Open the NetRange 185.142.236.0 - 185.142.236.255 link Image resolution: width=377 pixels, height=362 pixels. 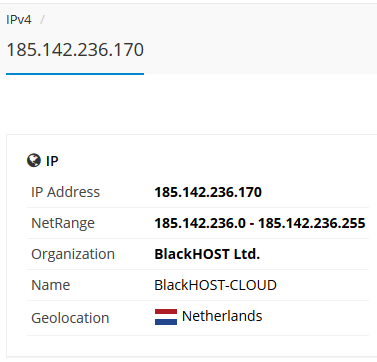click(260, 223)
